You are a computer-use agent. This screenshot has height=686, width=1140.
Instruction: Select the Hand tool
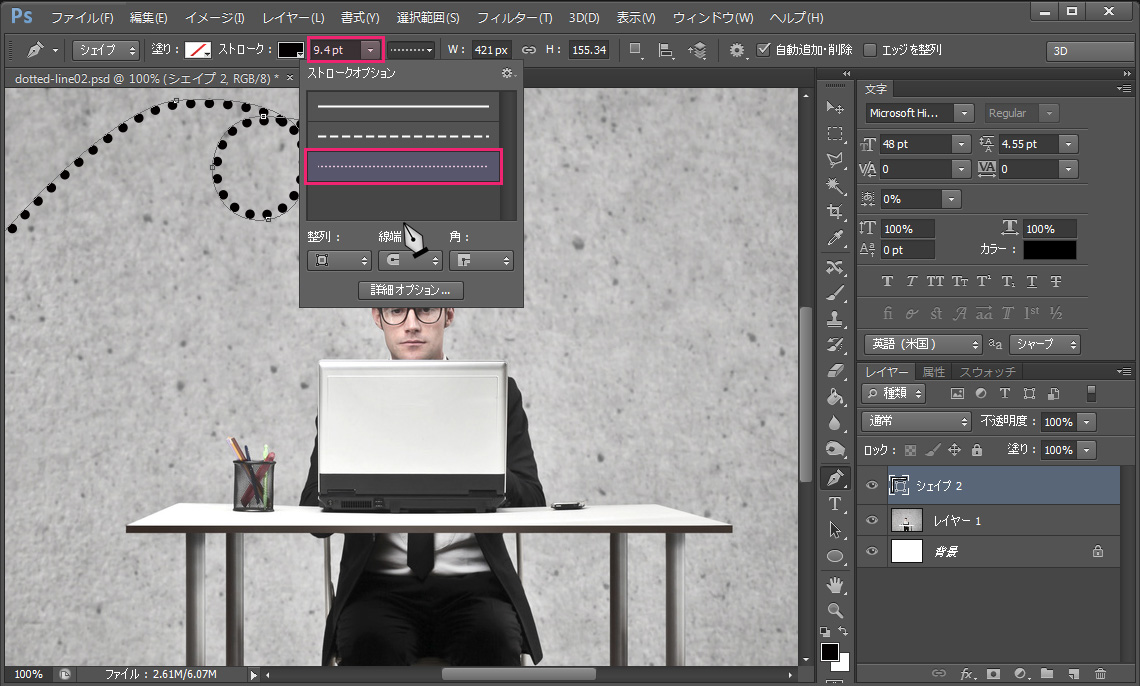click(835, 583)
